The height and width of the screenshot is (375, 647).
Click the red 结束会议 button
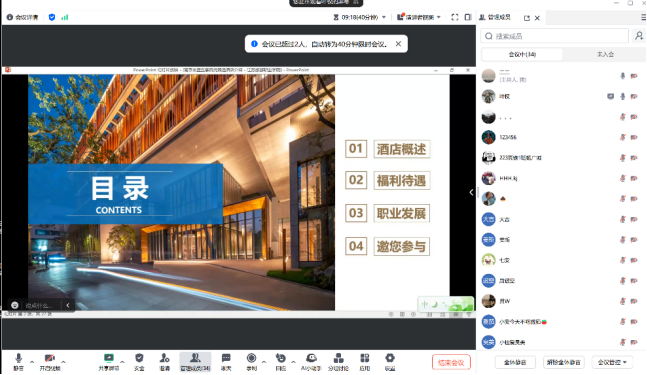pos(451,363)
